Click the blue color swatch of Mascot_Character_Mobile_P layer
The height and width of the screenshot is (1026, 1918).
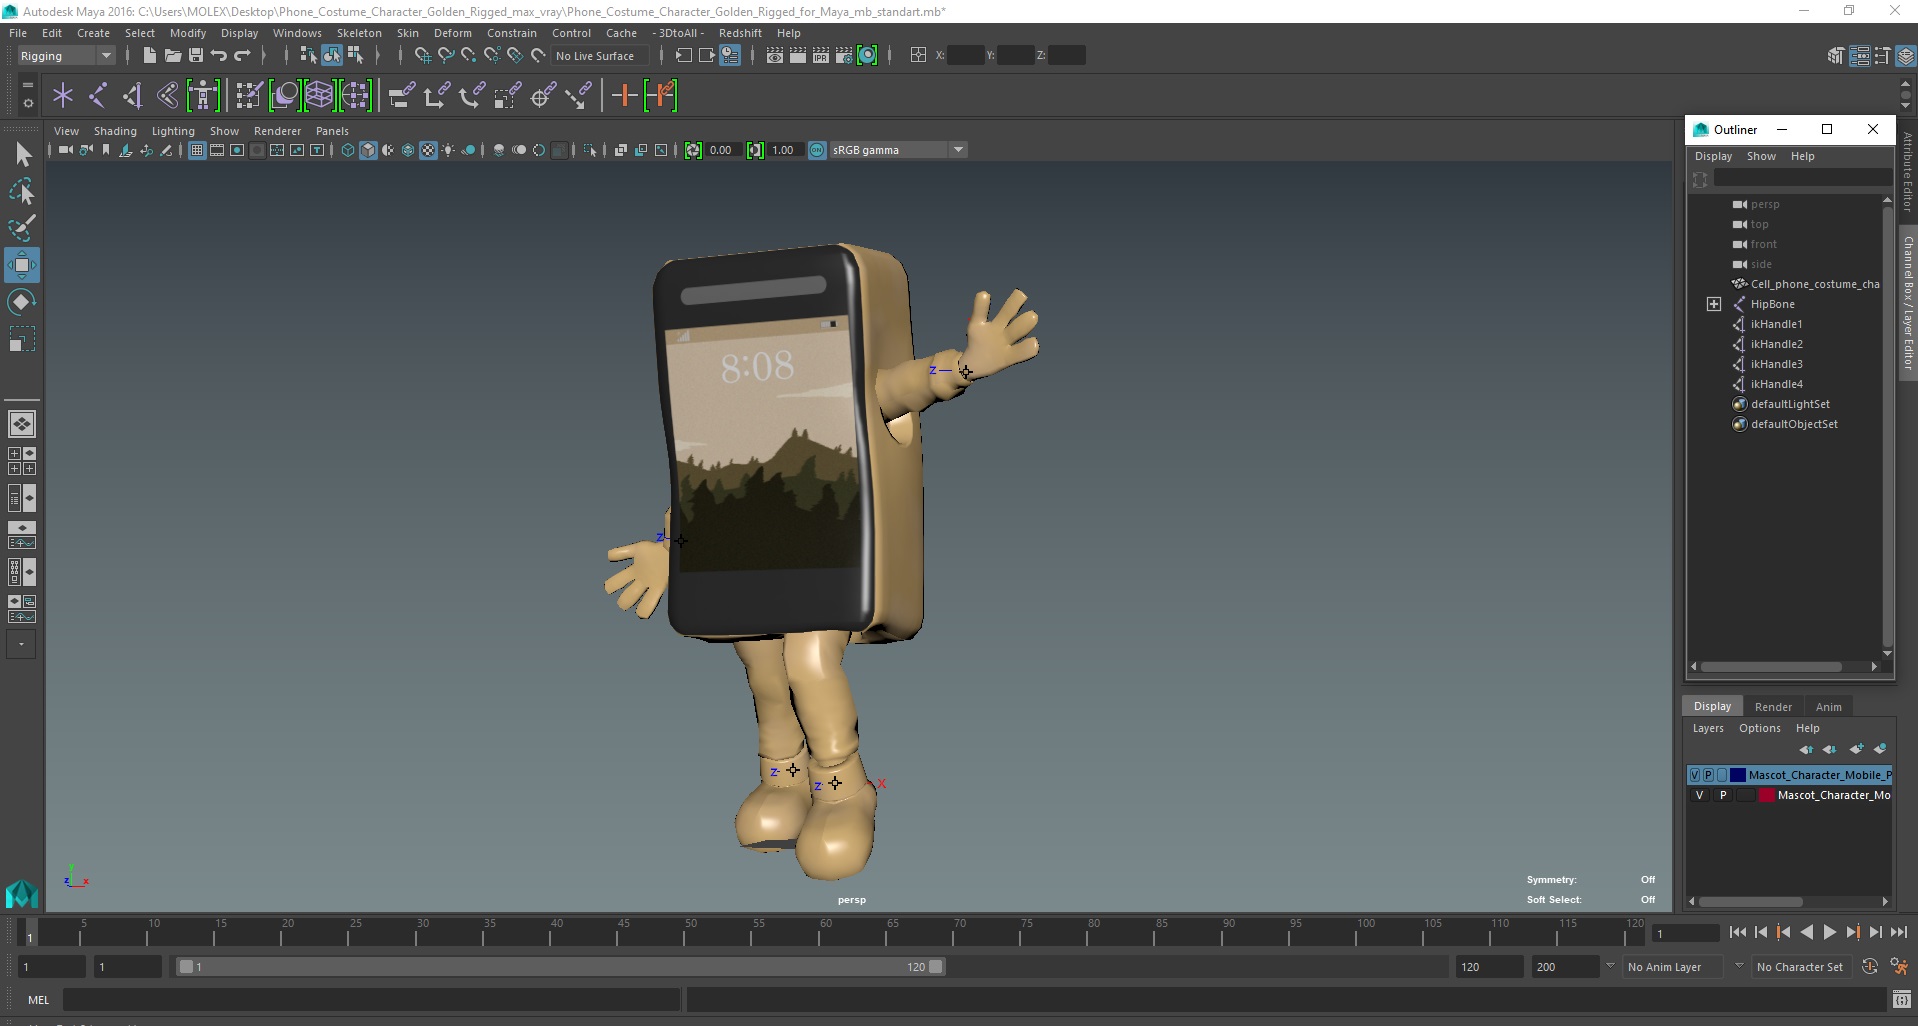point(1738,775)
